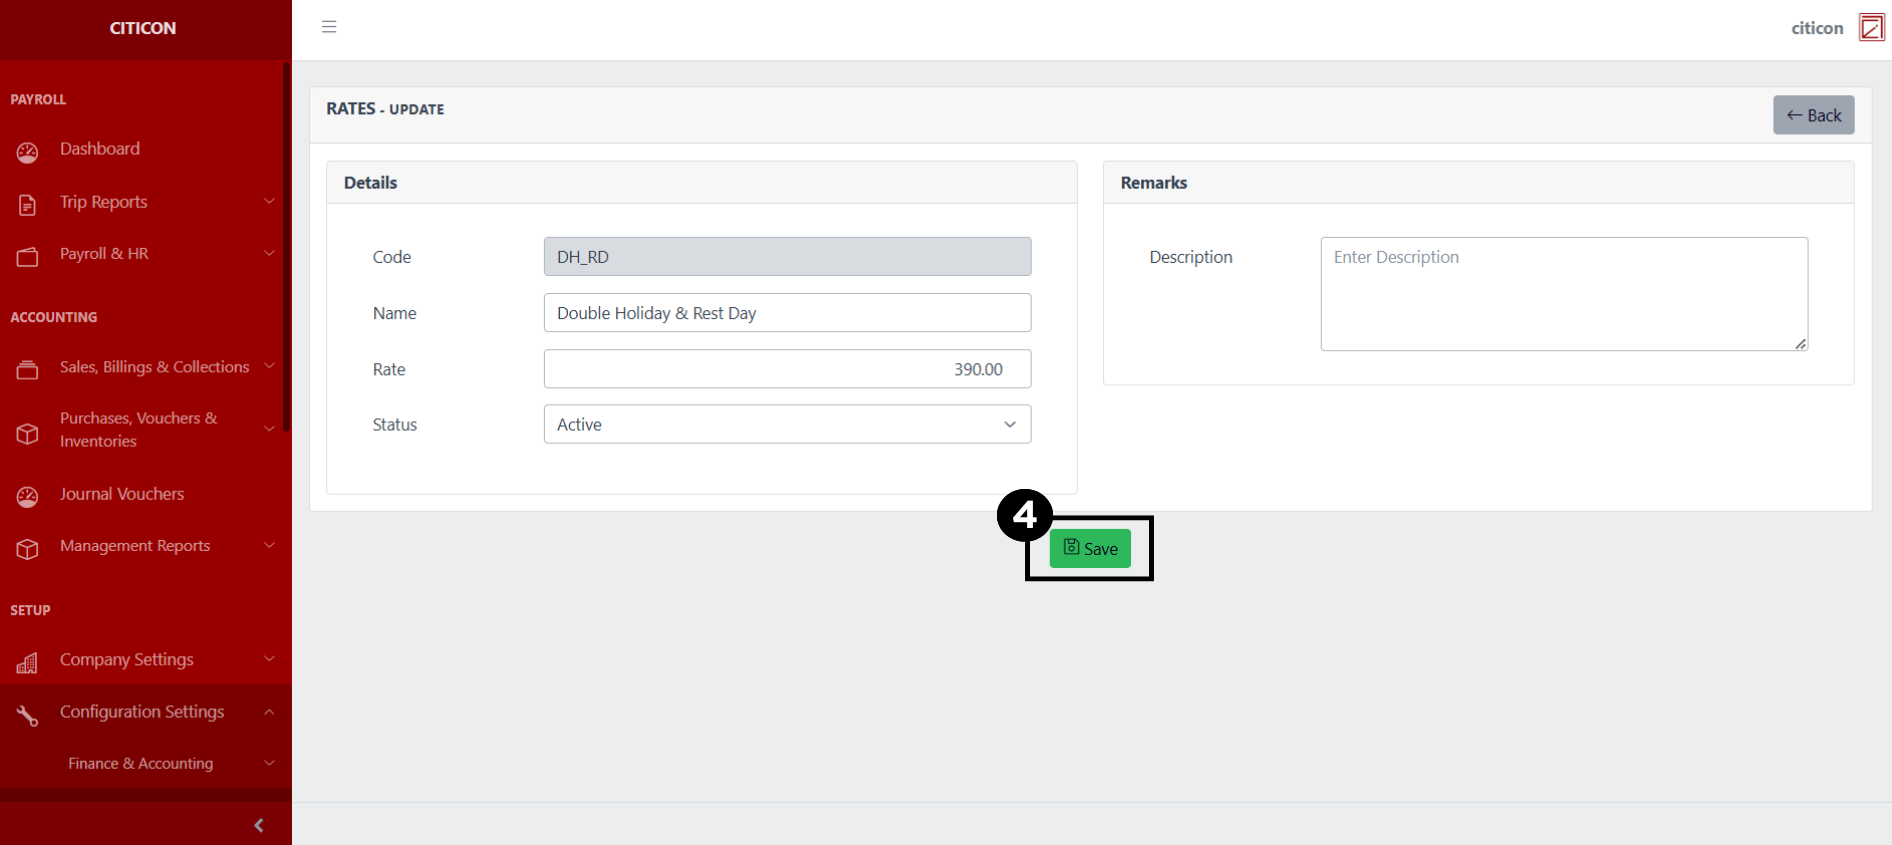Click the Management Reports box icon
1892x845 pixels.
[27, 549]
